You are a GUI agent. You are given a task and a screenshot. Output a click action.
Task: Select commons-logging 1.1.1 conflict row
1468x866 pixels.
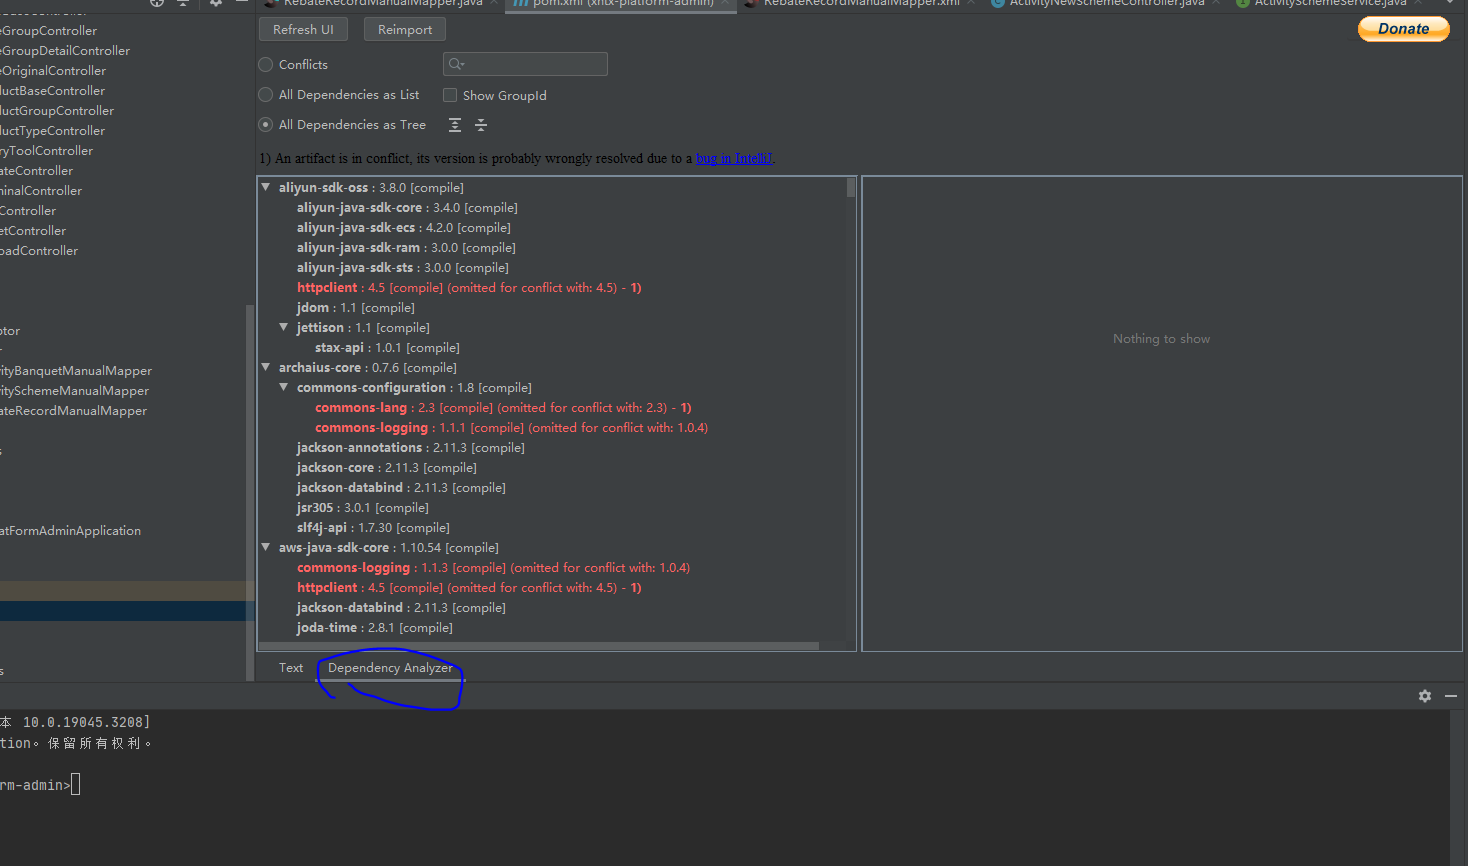511,427
